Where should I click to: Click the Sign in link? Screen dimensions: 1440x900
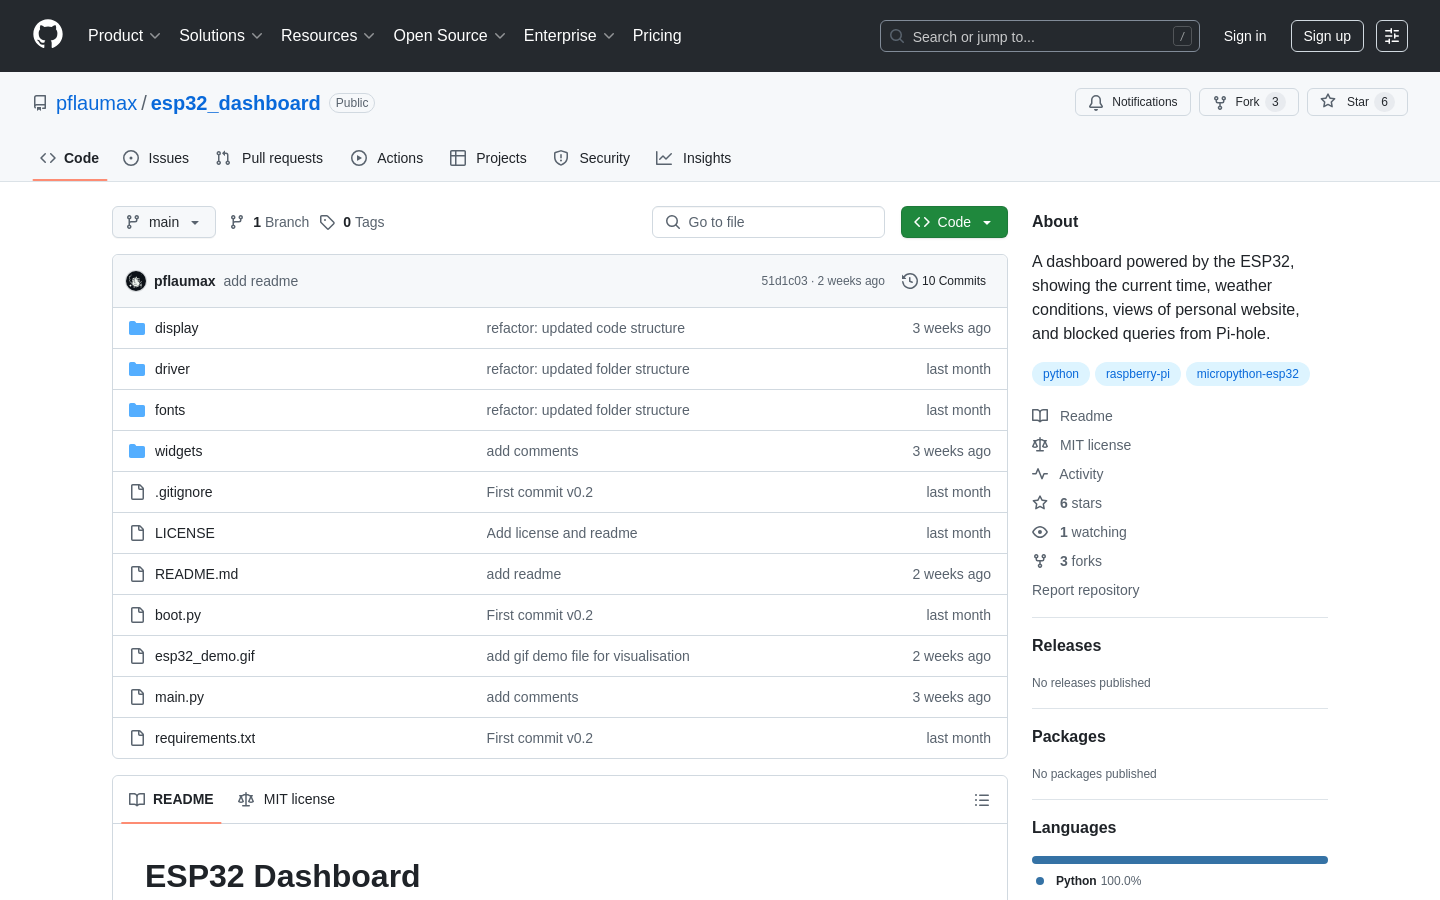coord(1245,36)
